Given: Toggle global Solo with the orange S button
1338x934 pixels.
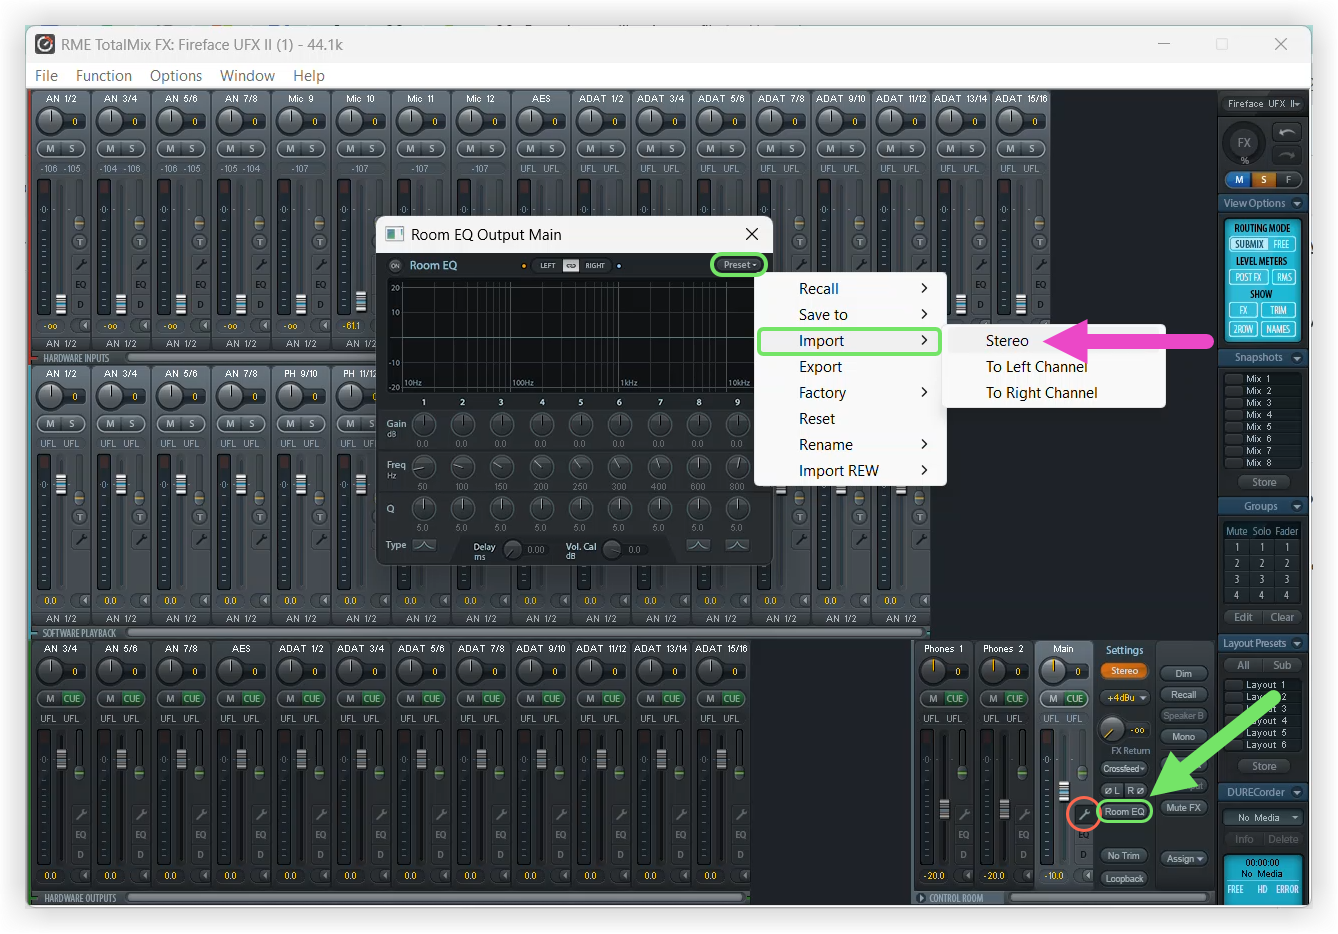Looking at the screenshot, I should [1263, 180].
